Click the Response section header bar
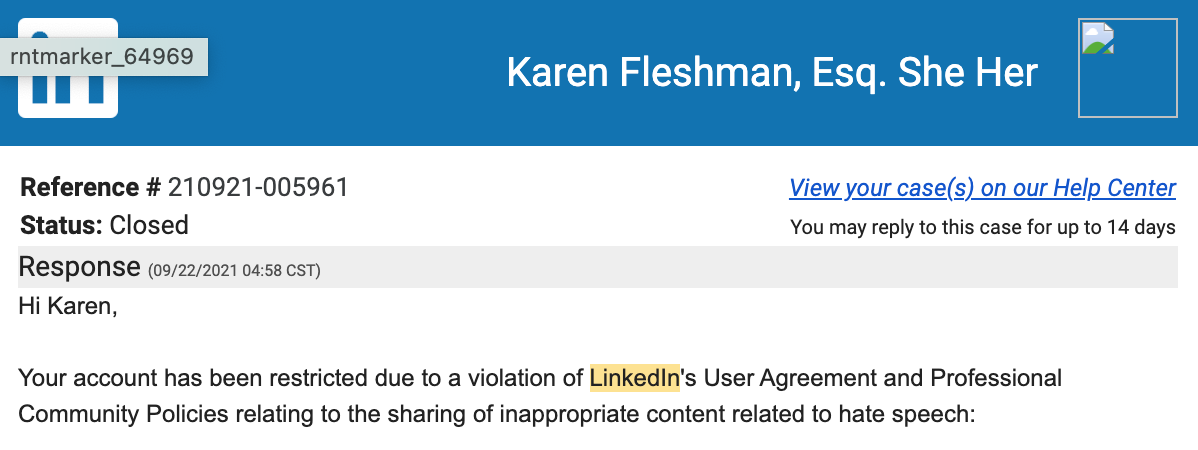The height and width of the screenshot is (450, 1198). coord(597,267)
